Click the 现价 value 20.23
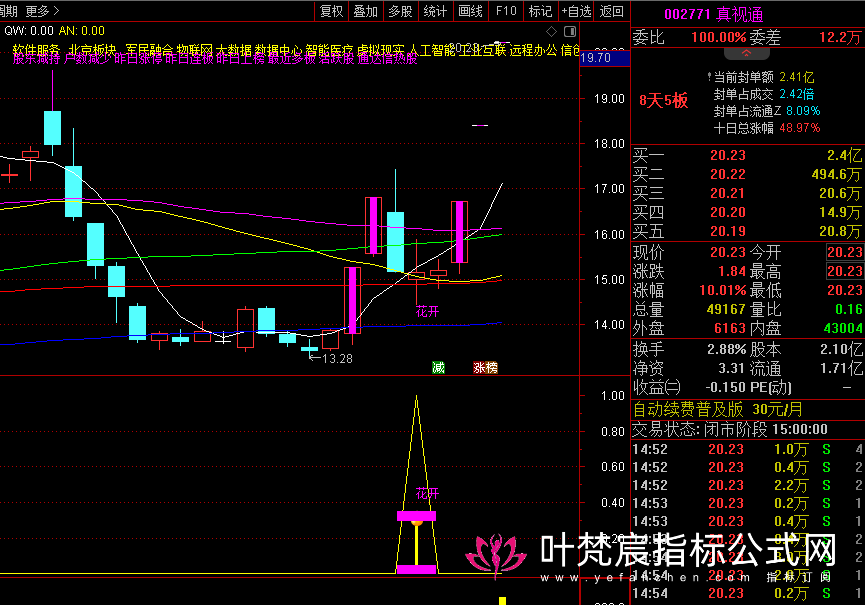Image resolution: width=865 pixels, height=605 pixels. point(728,253)
